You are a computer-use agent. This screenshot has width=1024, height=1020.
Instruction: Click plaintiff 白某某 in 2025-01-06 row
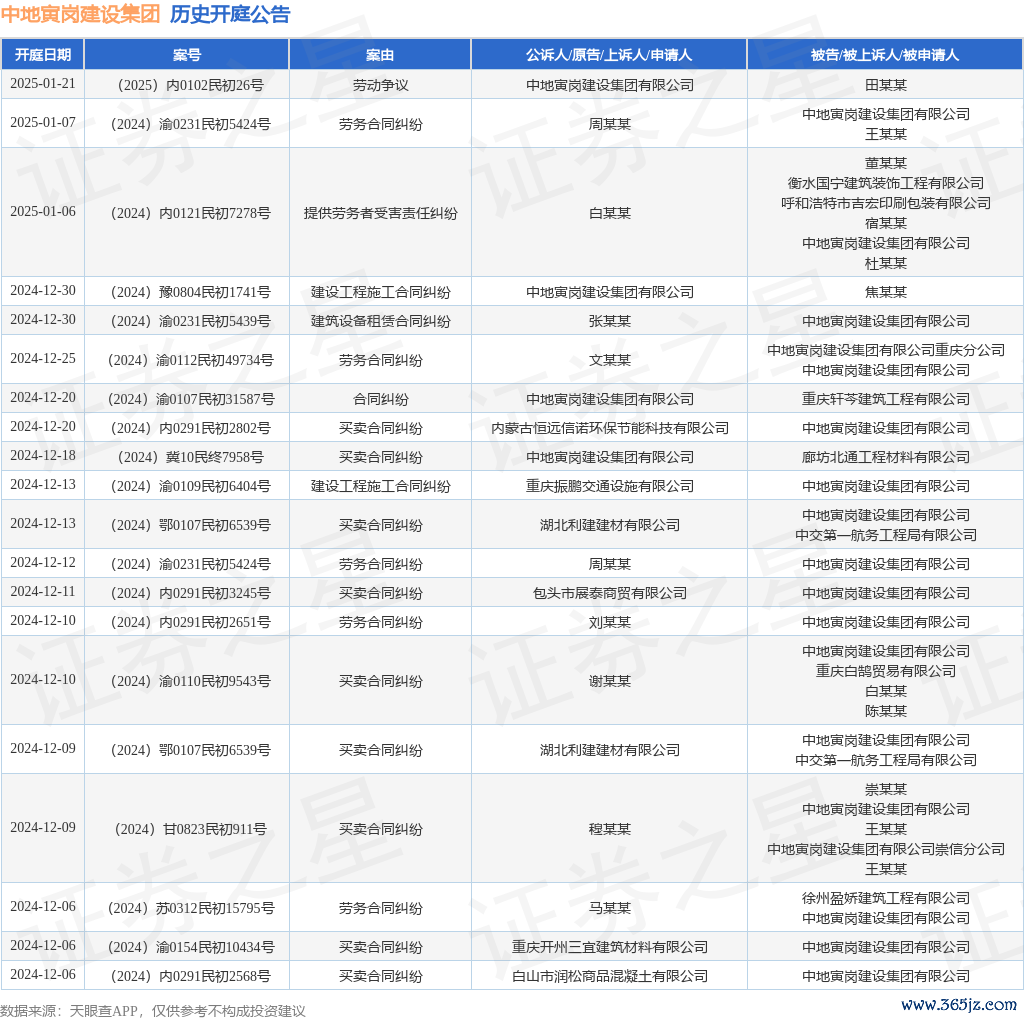pos(609,213)
